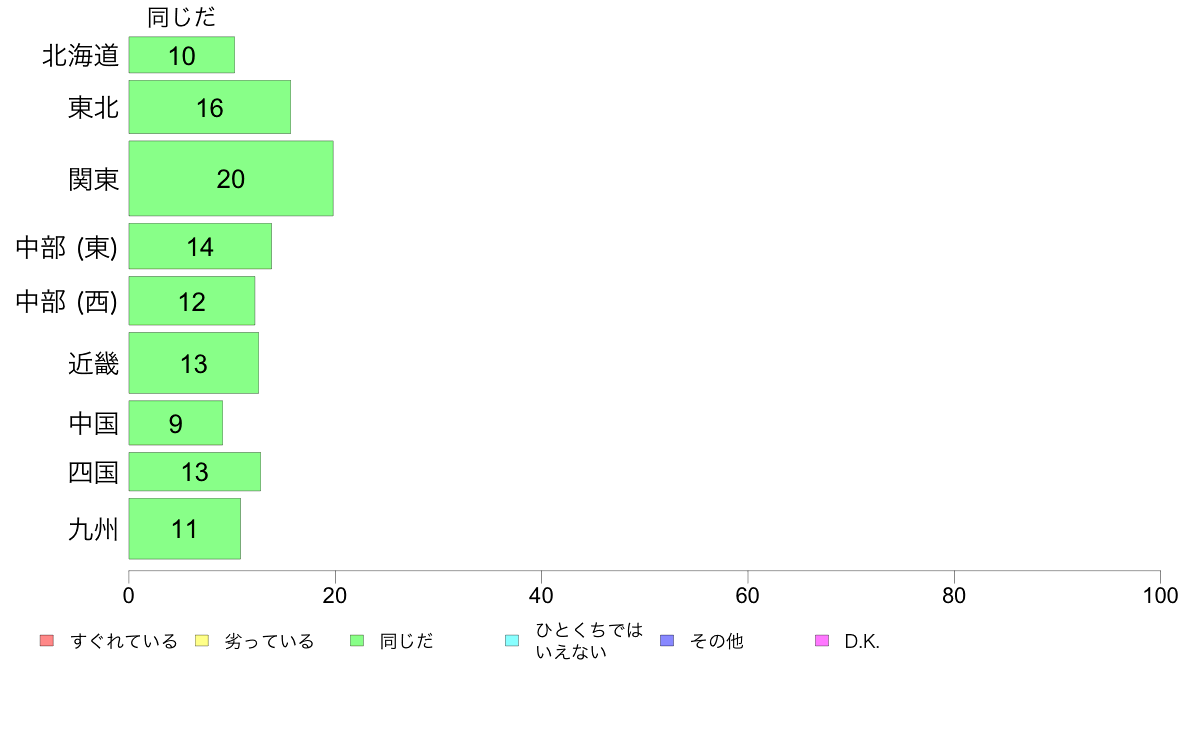Click the yellow 劣っている legend swatch
Screen dimensions: 1188x736
click(x=202, y=641)
